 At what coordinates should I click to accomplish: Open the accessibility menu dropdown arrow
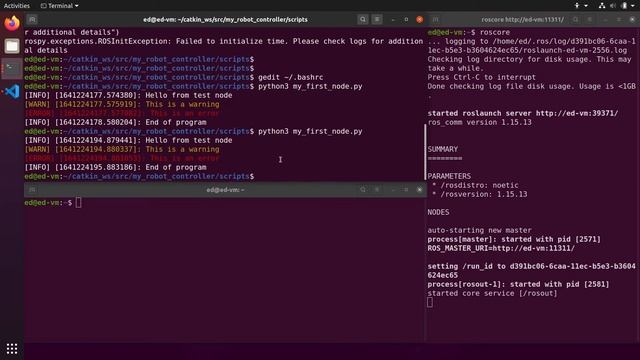coord(586,6)
